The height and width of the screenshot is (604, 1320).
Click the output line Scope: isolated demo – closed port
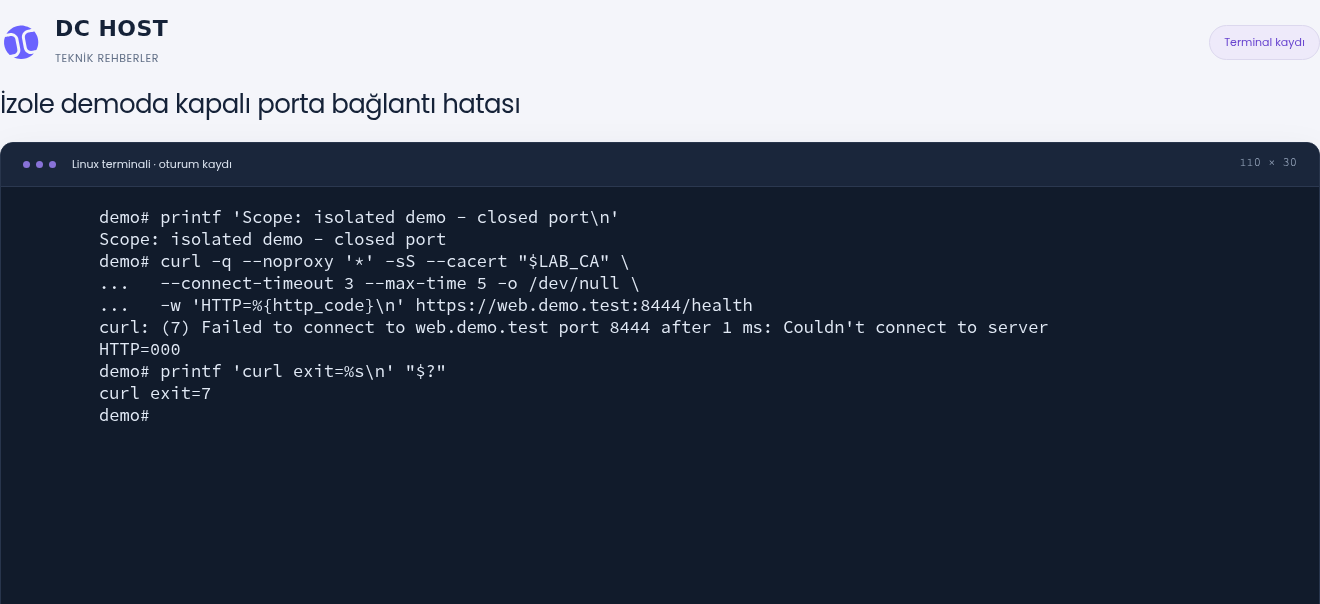[x=272, y=239]
